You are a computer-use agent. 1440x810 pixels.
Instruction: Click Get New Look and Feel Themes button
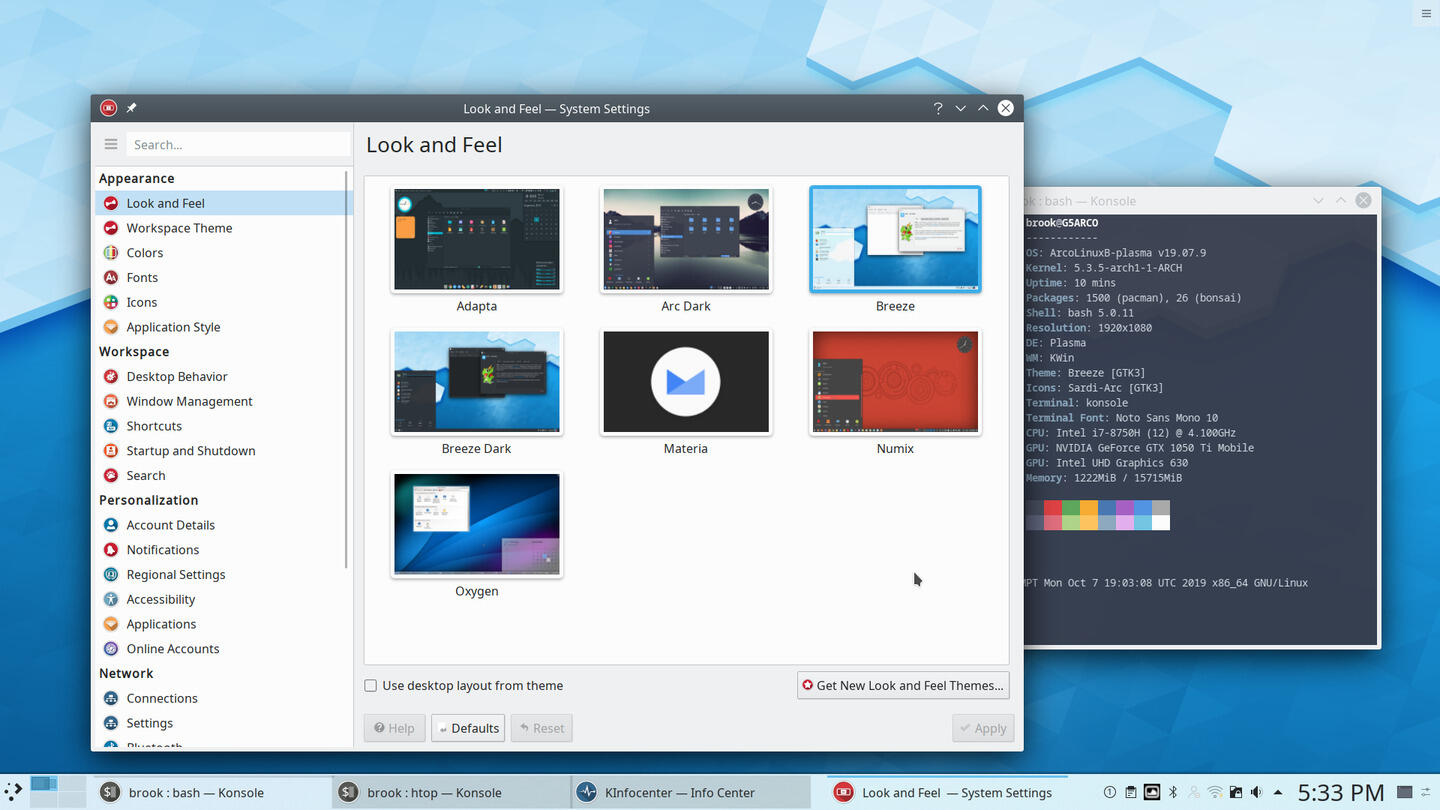click(903, 685)
